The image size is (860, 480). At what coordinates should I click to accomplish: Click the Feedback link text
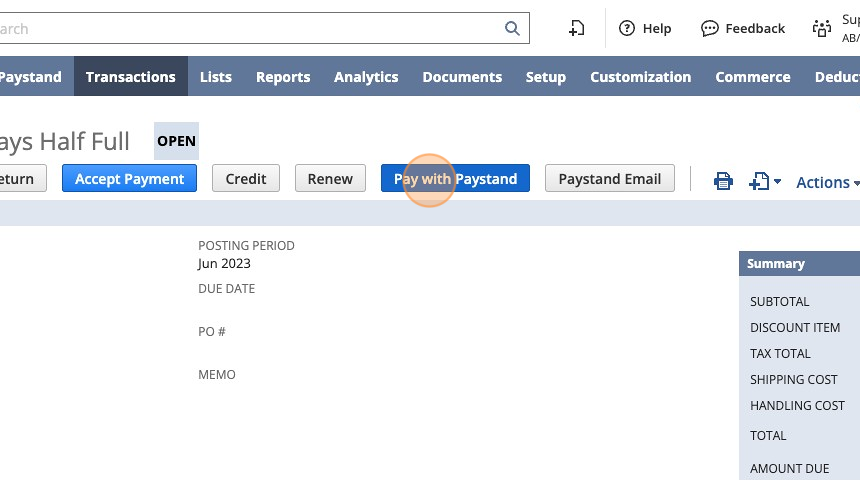[x=755, y=29]
